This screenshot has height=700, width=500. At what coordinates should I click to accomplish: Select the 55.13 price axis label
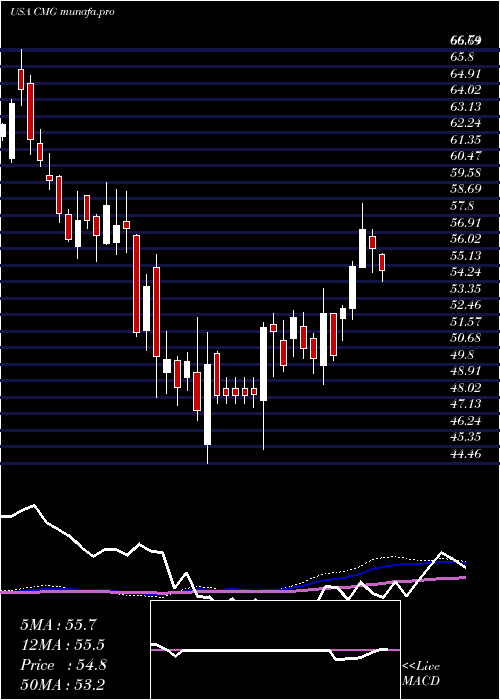[x=466, y=255]
